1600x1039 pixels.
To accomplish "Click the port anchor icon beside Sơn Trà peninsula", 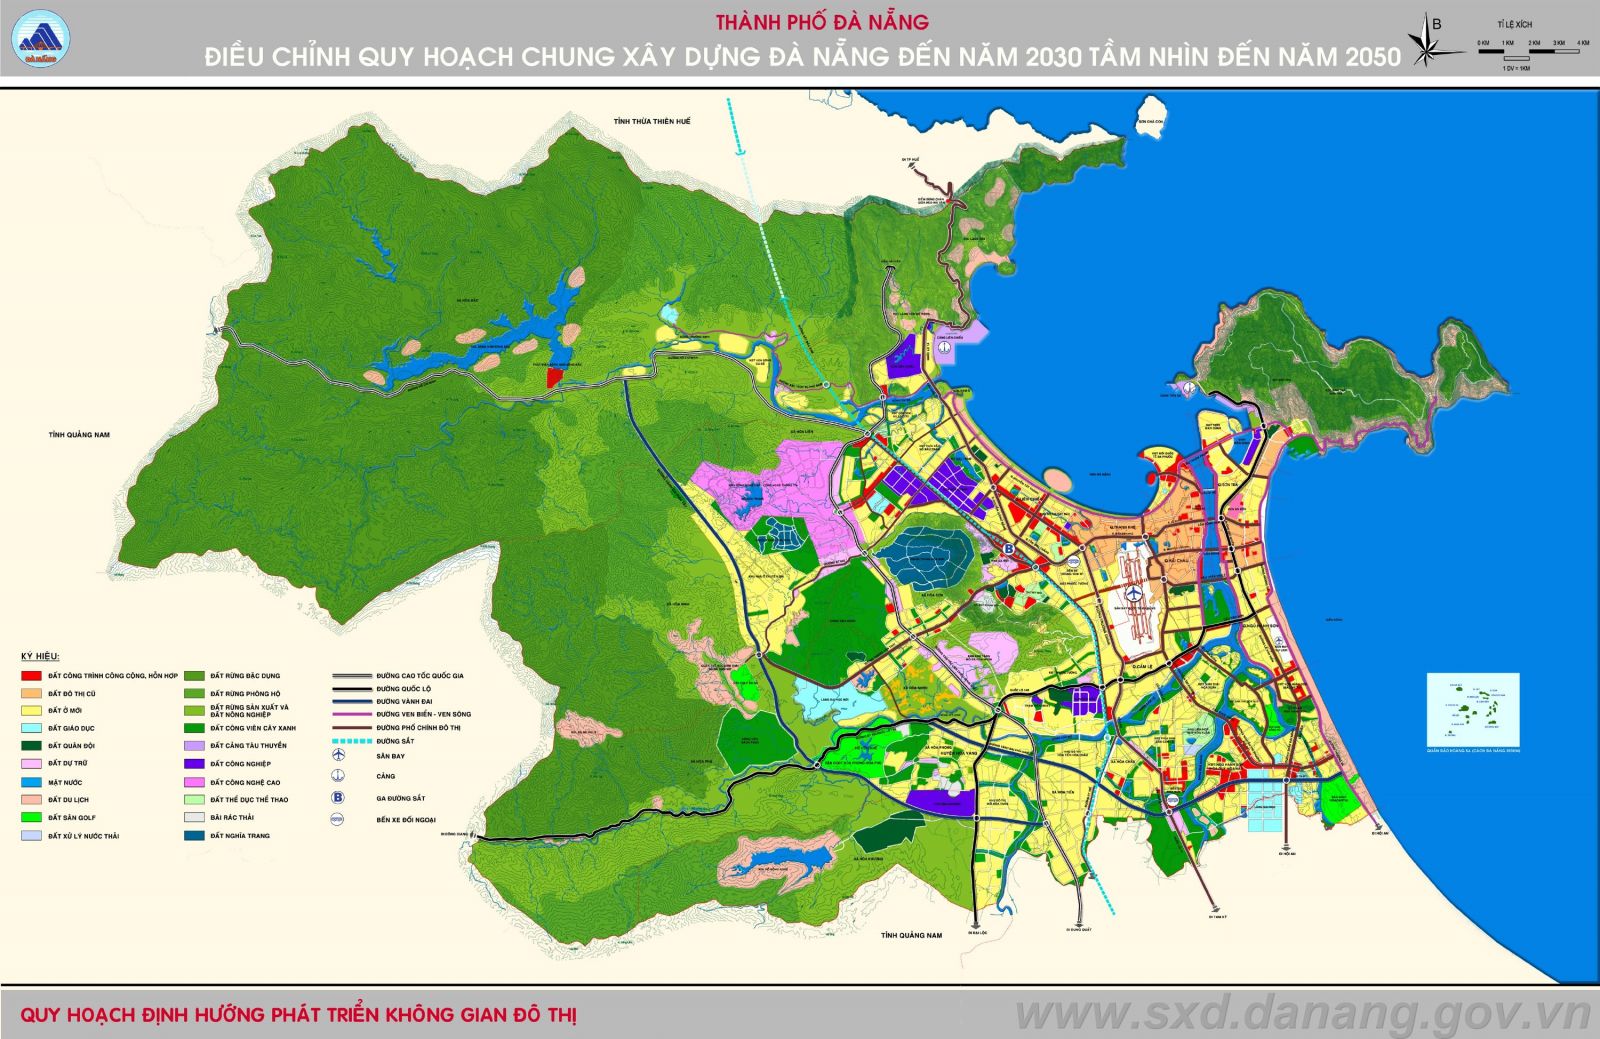I will (x=1188, y=388).
